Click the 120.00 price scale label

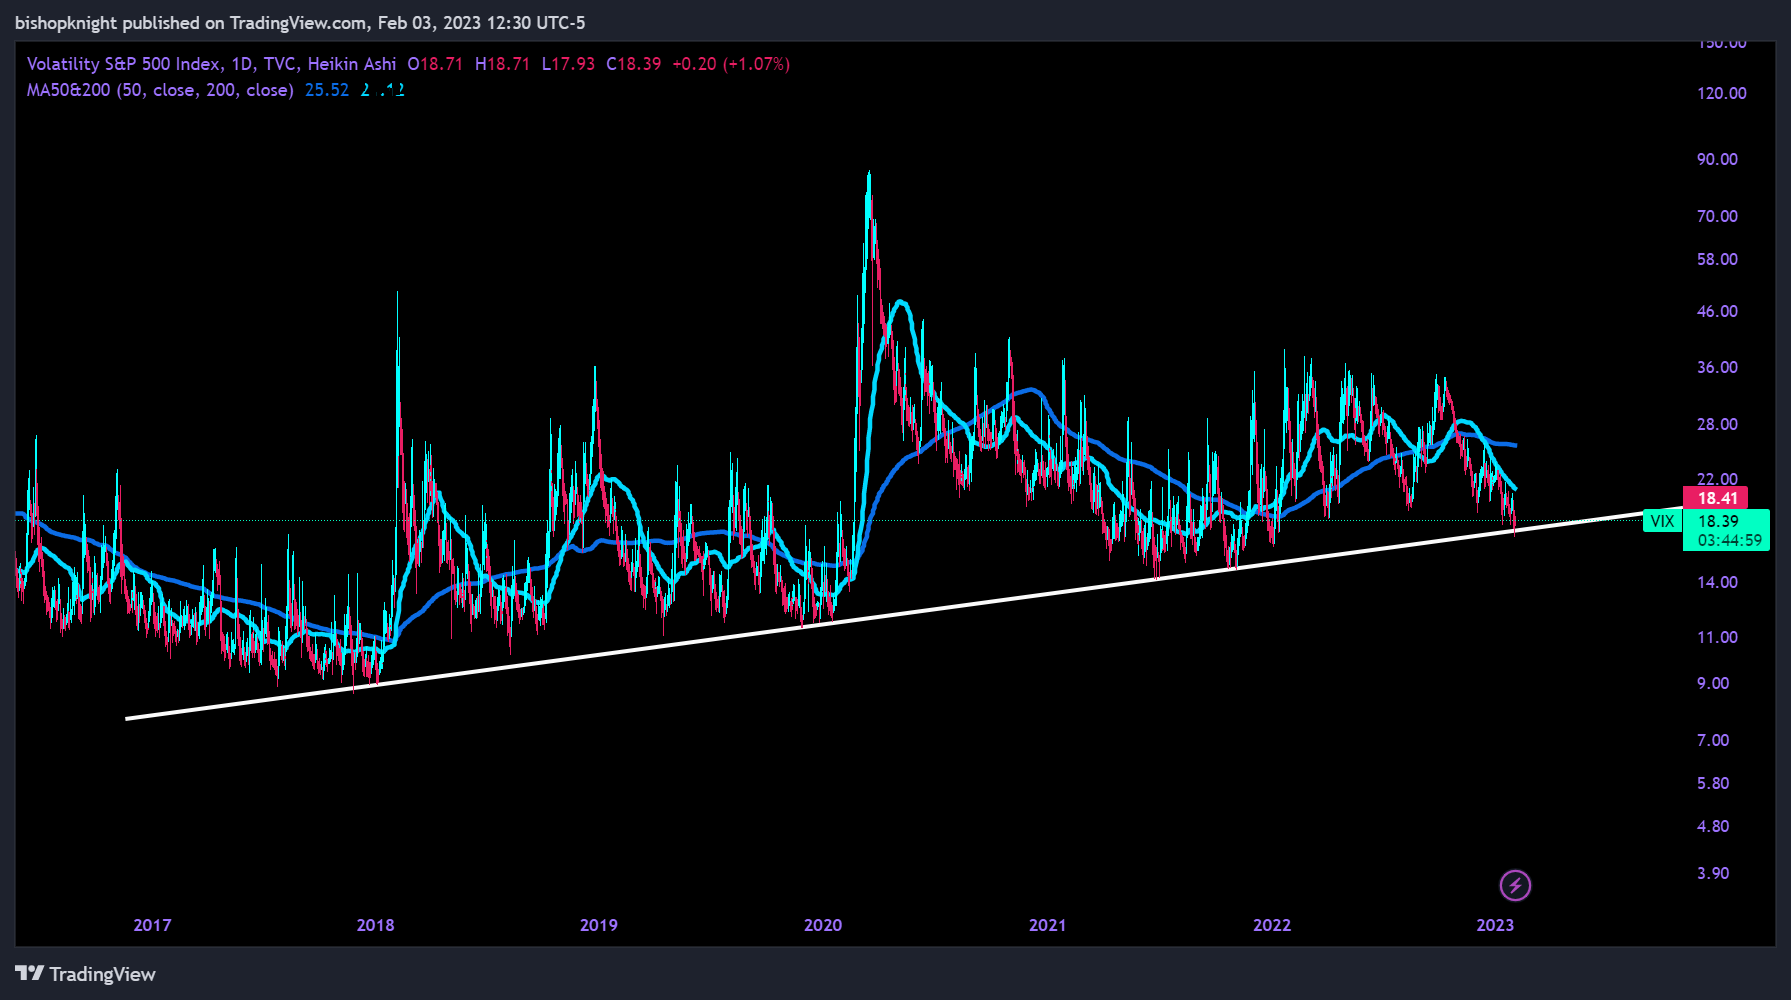tap(1722, 93)
